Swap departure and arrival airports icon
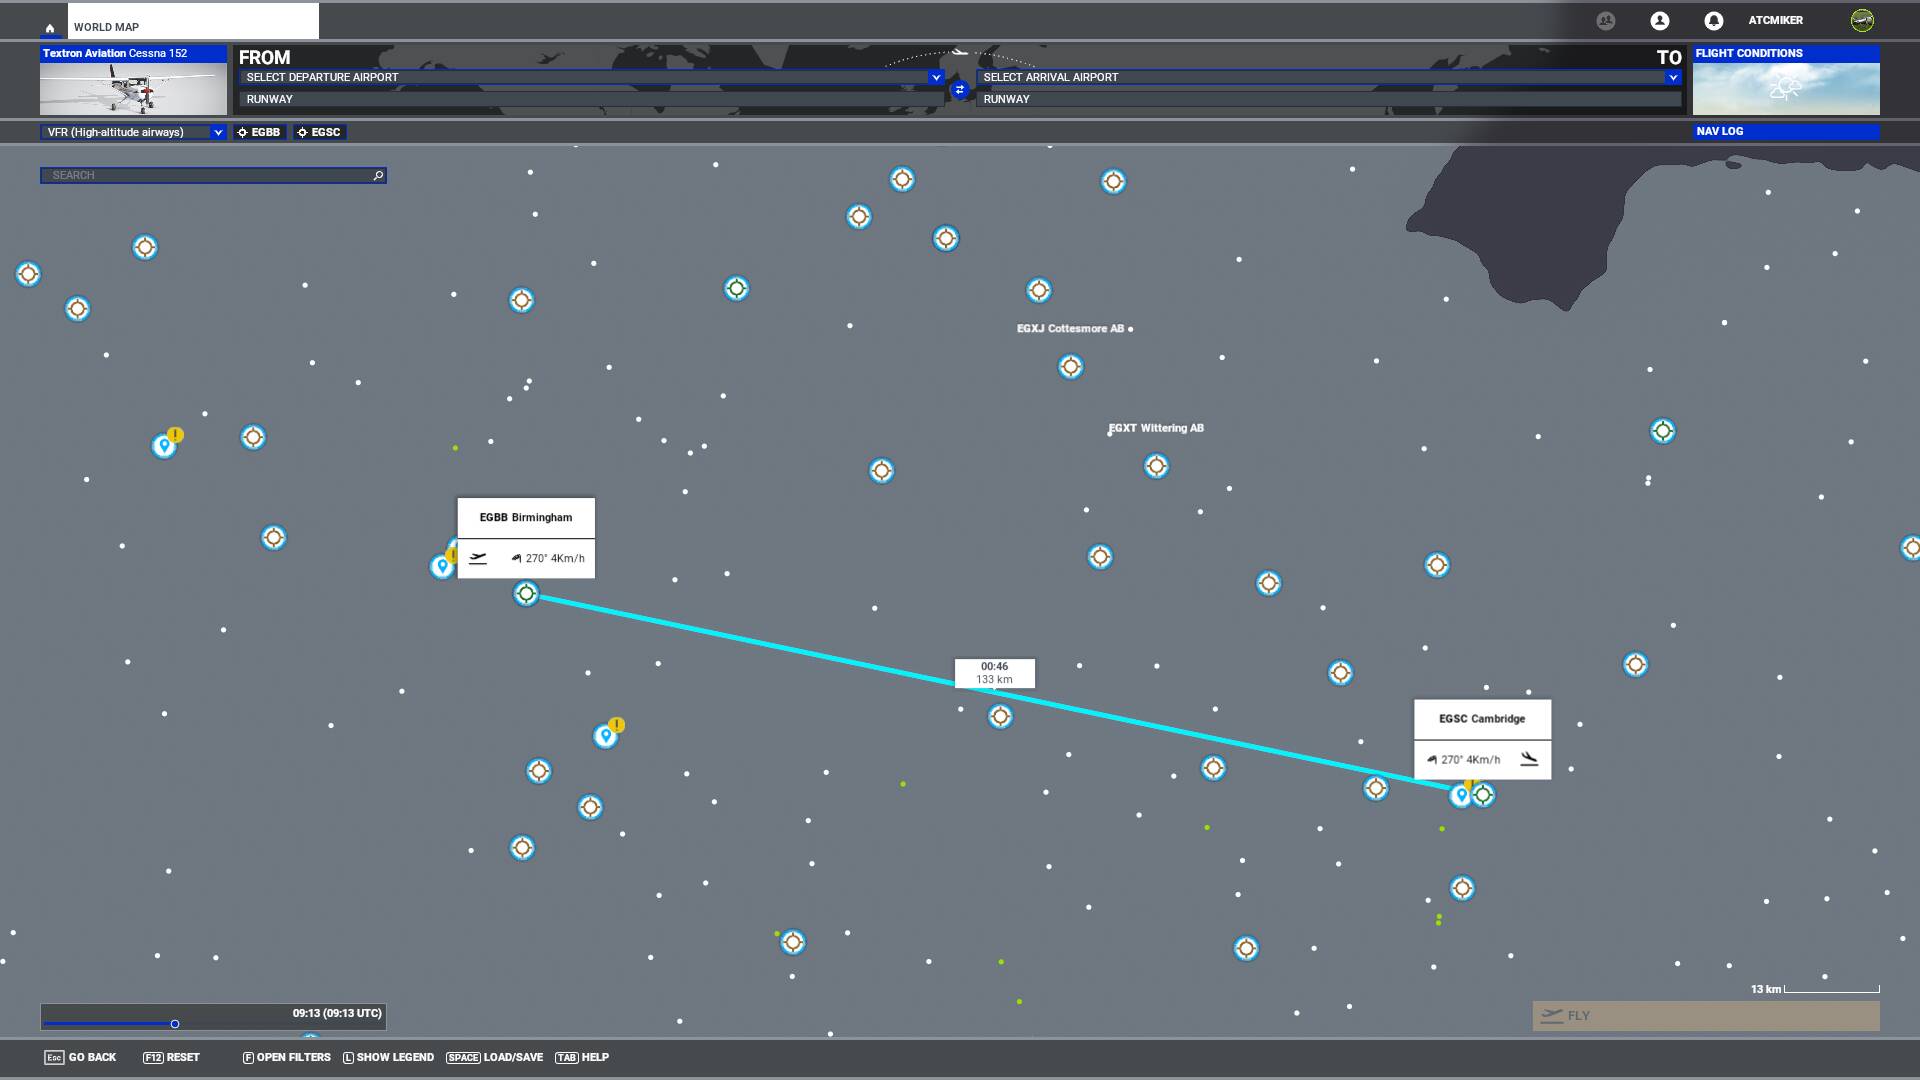1920x1080 pixels. tap(960, 90)
